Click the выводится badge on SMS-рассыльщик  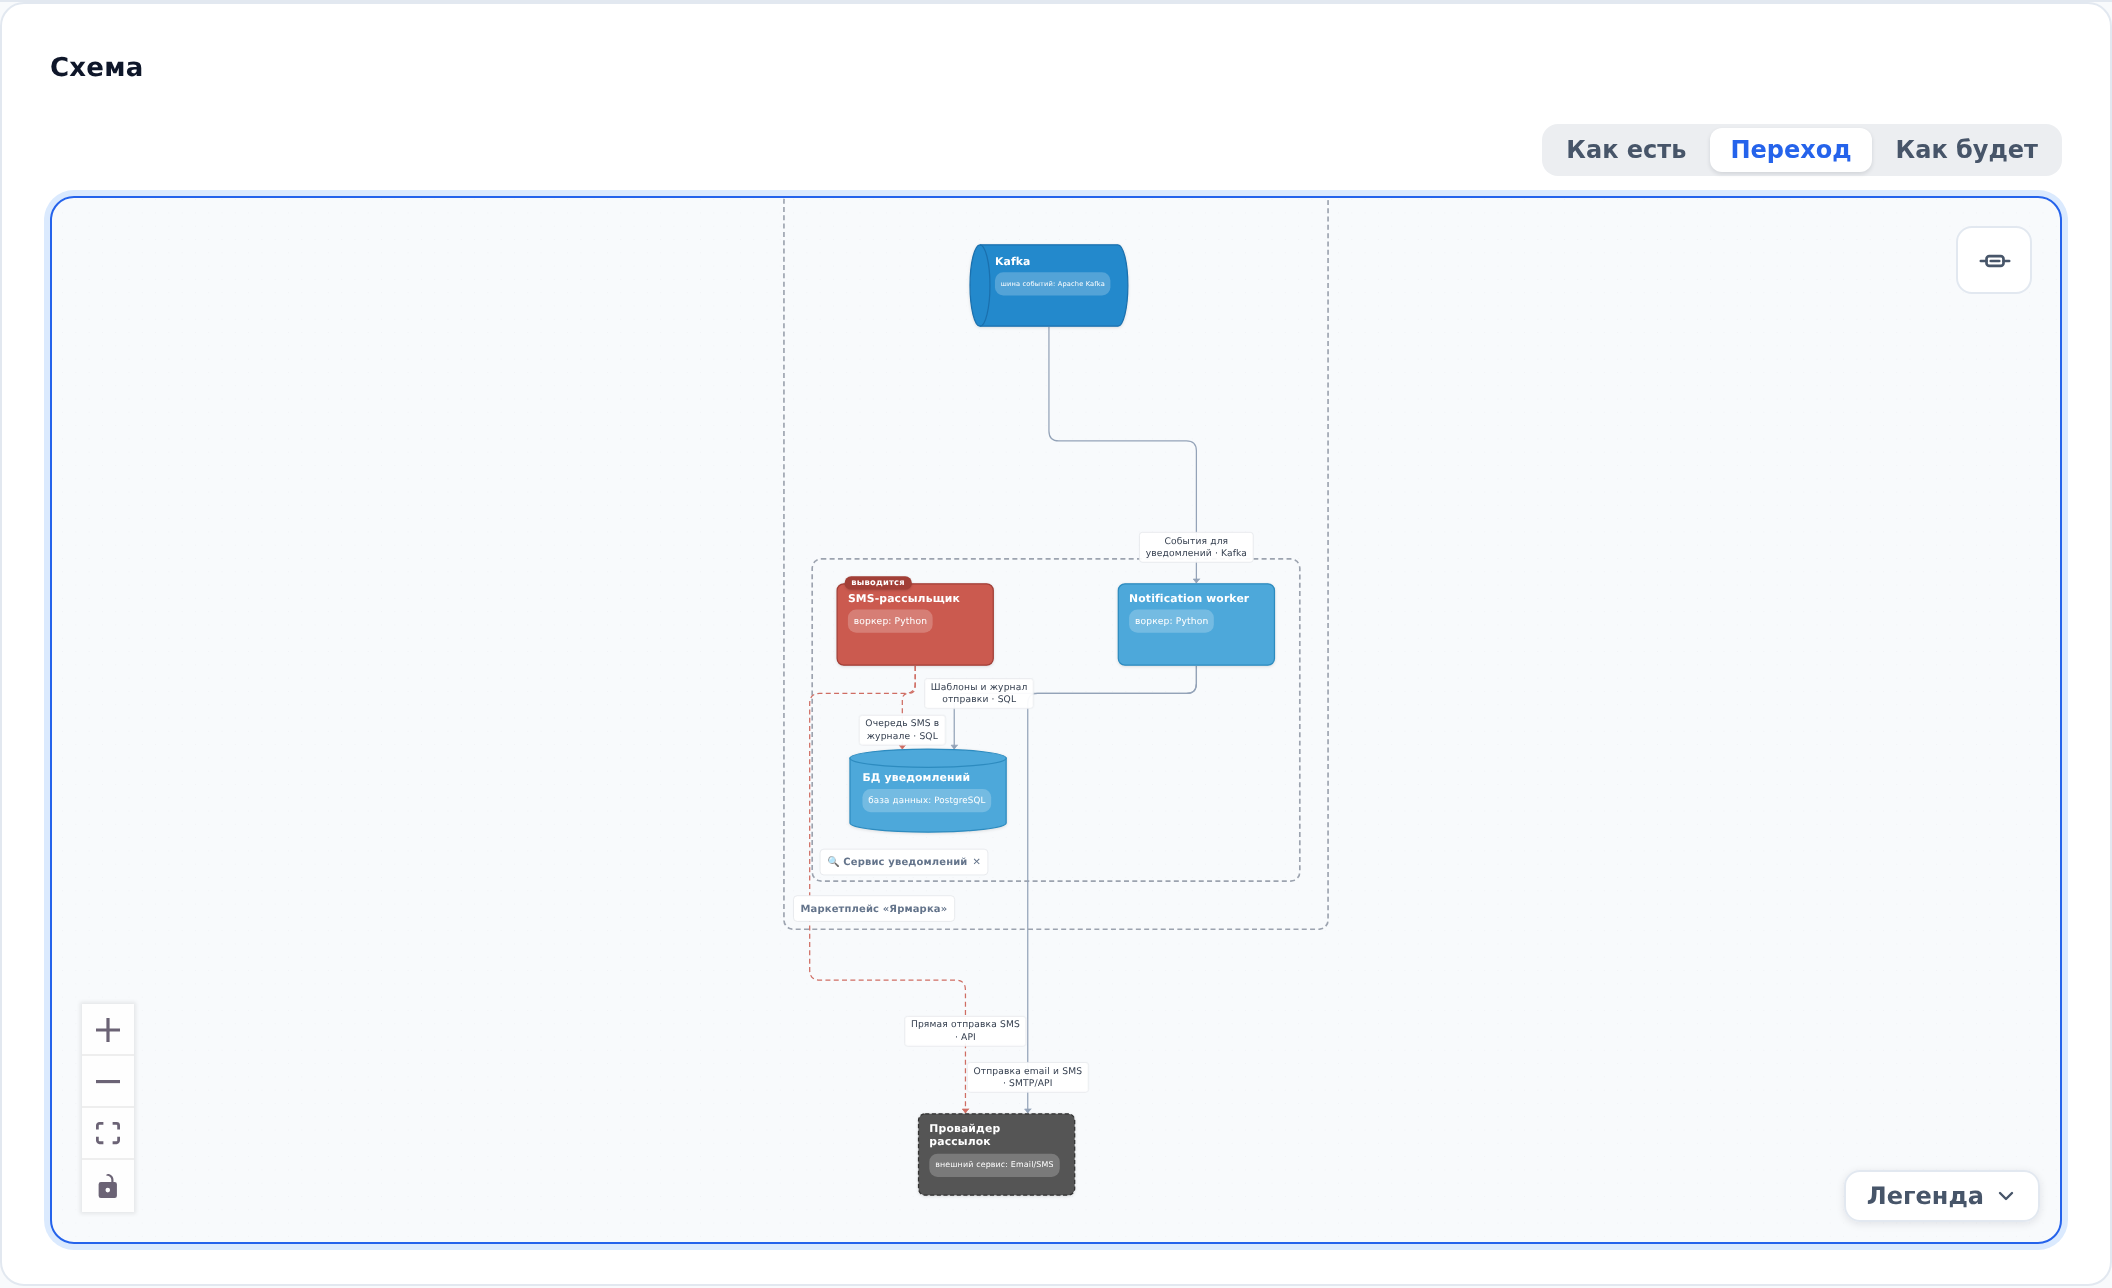(x=878, y=582)
